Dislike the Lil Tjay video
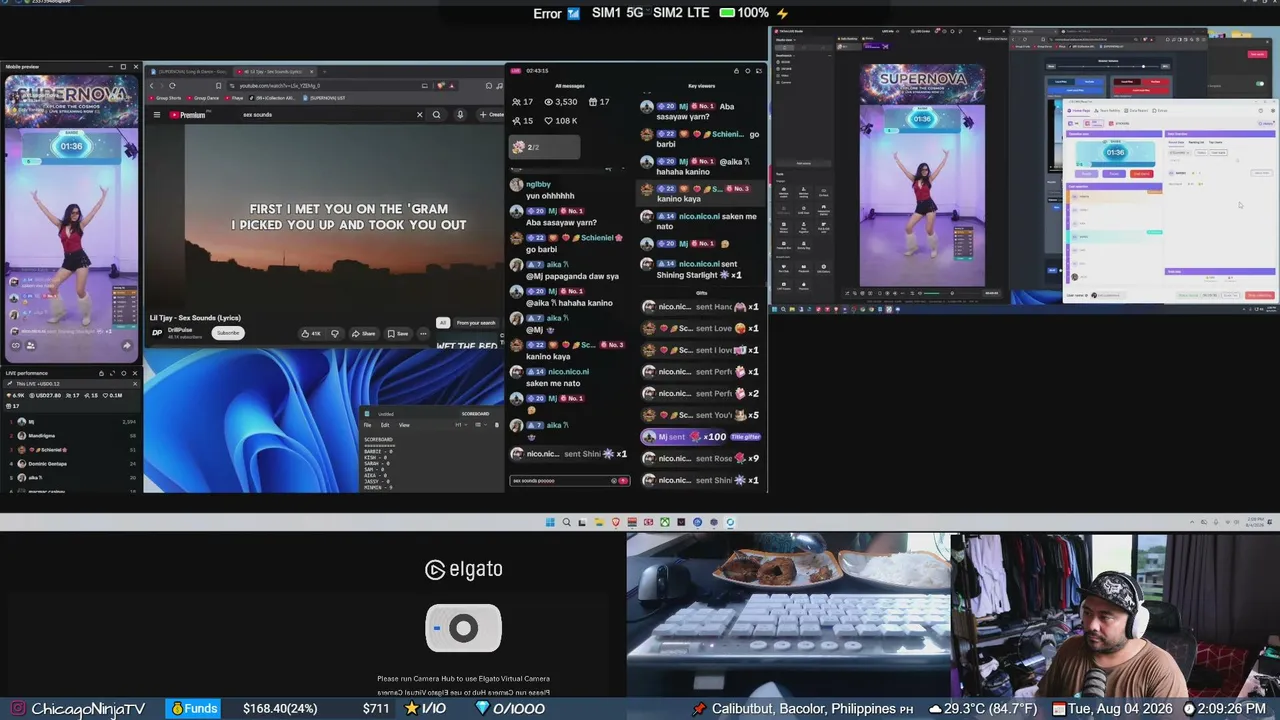The width and height of the screenshot is (1280, 720). (335, 333)
